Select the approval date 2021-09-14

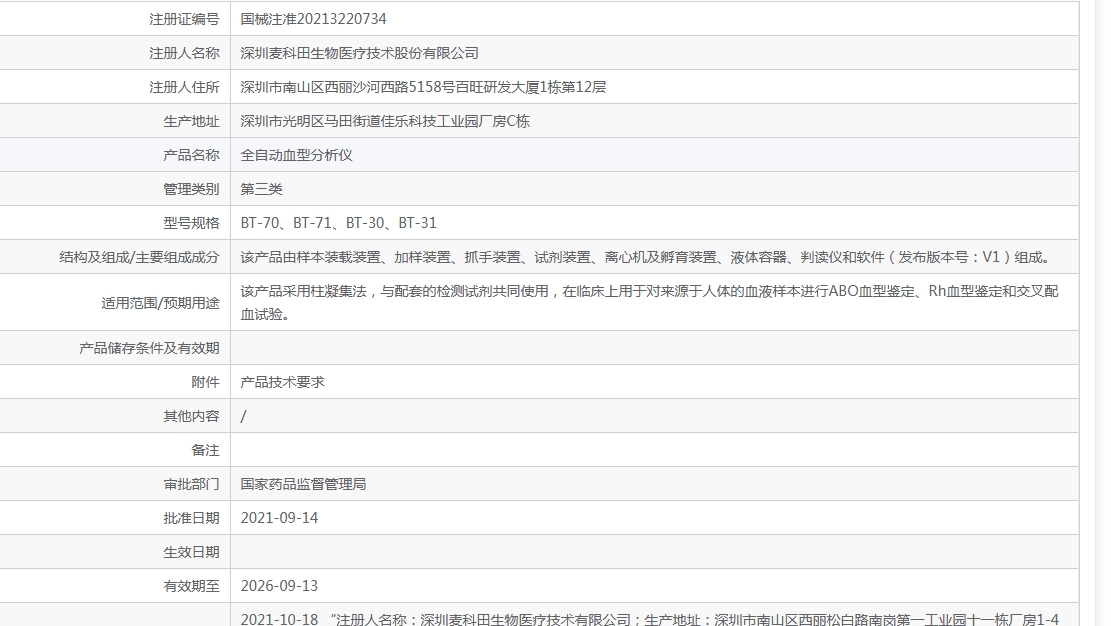point(279,518)
